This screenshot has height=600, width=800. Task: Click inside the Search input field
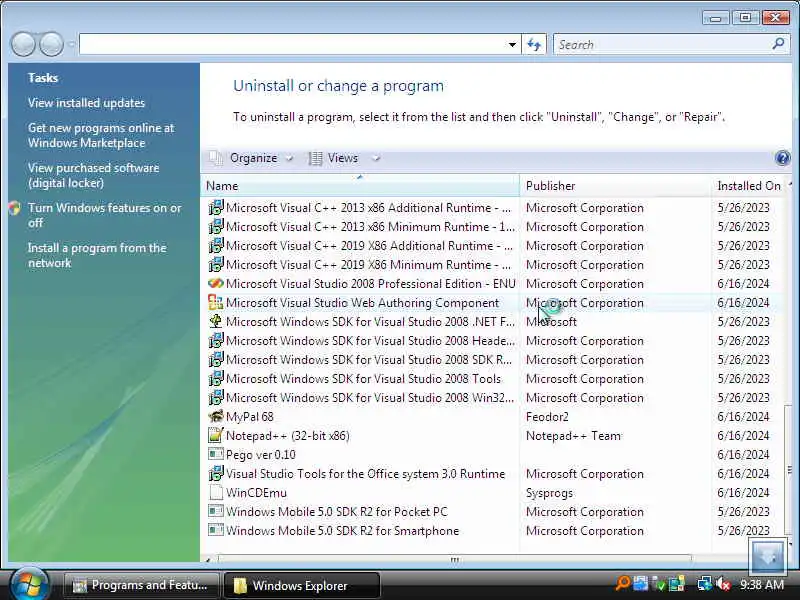(x=663, y=44)
